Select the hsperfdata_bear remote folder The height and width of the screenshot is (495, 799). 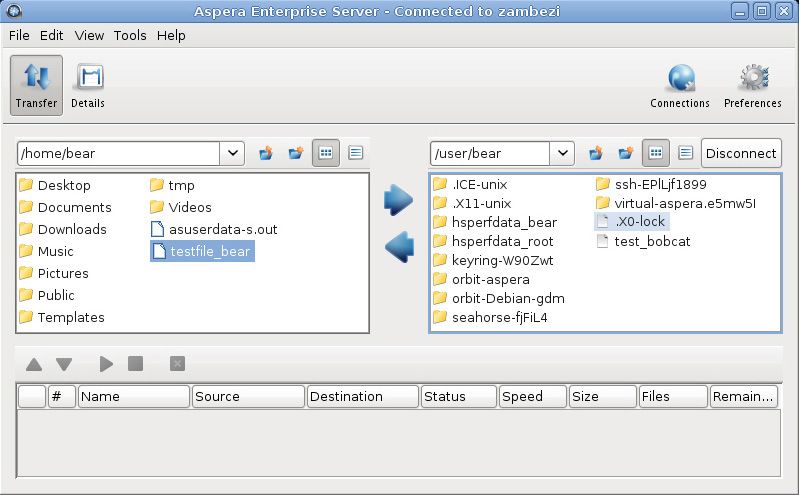495,222
